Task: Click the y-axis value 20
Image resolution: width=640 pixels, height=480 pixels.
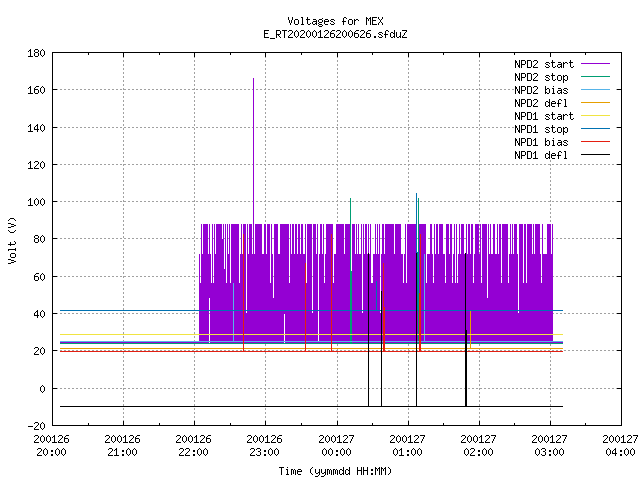Action: coord(39,351)
